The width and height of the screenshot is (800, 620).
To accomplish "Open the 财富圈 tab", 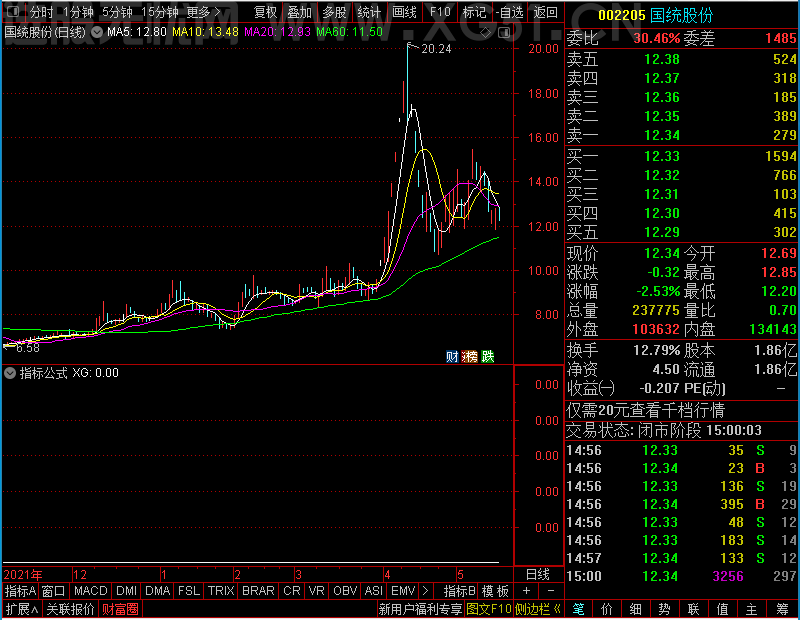I will tap(120, 609).
